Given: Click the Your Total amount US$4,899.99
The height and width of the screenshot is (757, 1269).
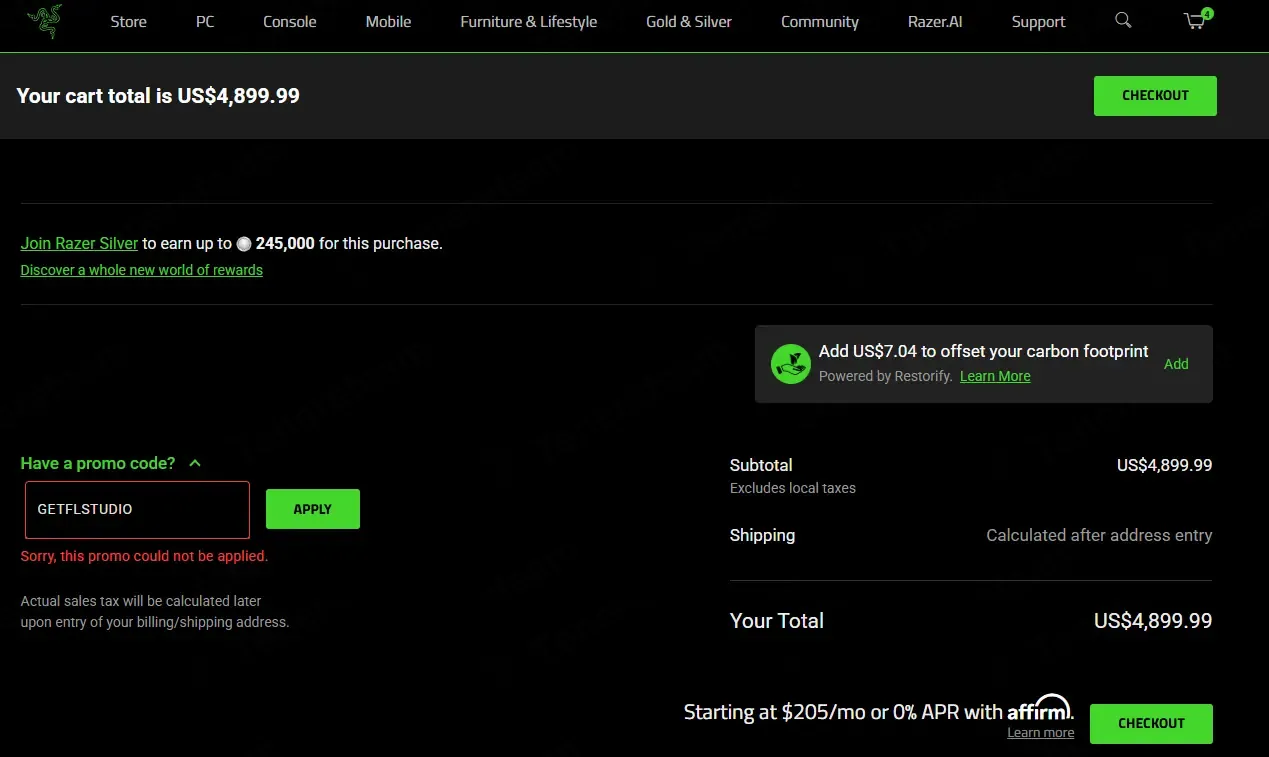Looking at the screenshot, I should [1153, 621].
